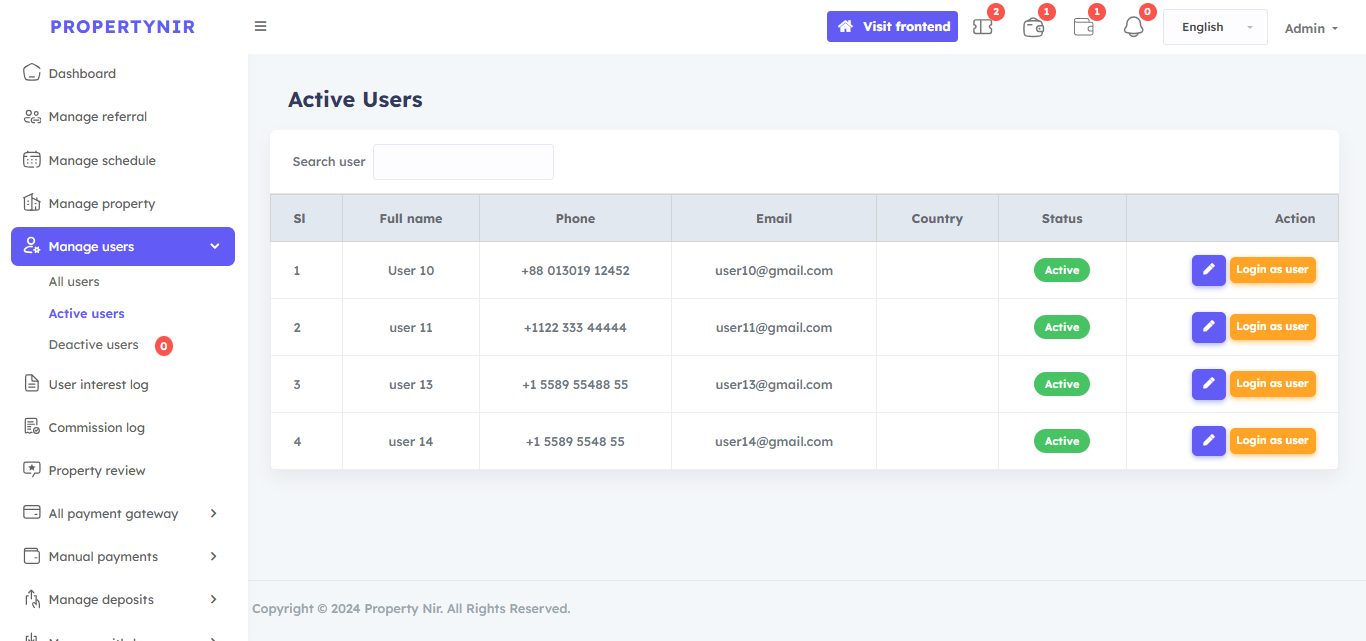Click Login as user for user 13
The height and width of the screenshot is (641, 1366).
tap(1272, 384)
